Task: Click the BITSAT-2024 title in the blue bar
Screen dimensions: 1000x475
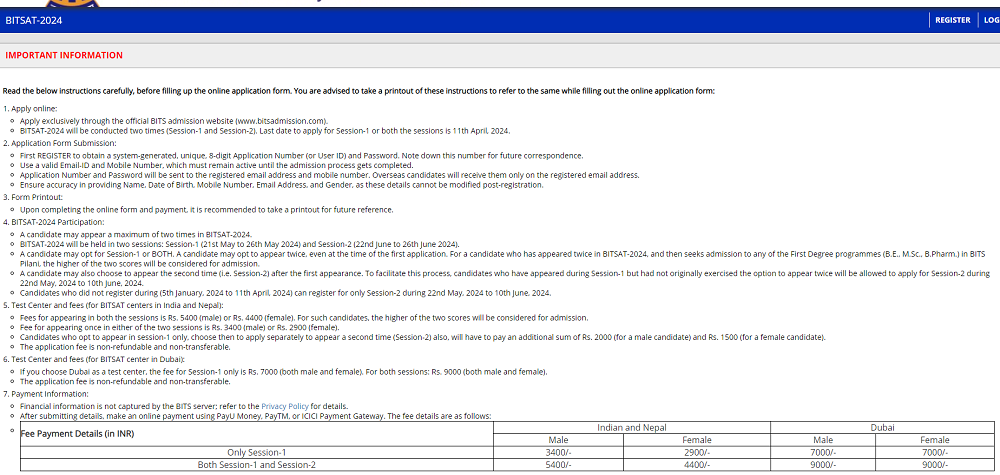Action: coord(34,20)
